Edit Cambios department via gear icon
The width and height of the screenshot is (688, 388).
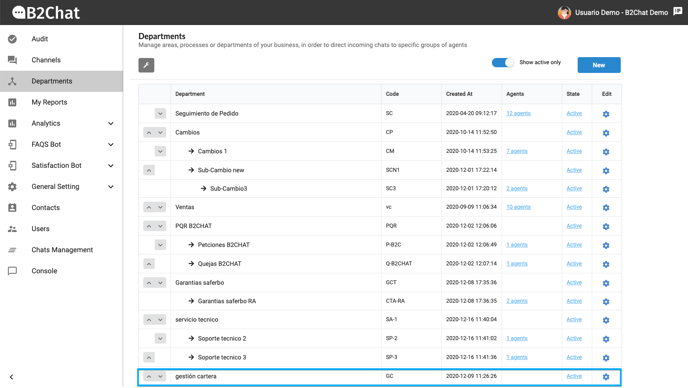[x=606, y=133]
